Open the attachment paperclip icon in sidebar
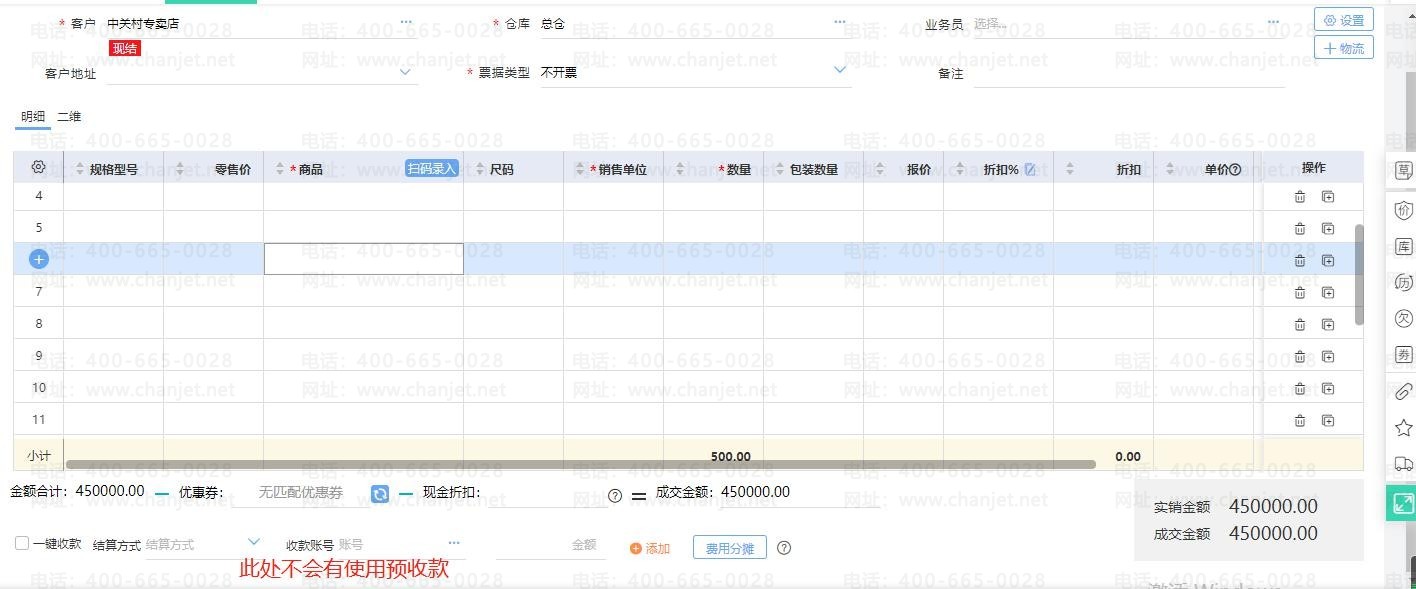Image resolution: width=1416 pixels, height=589 pixels. pos(1403,391)
